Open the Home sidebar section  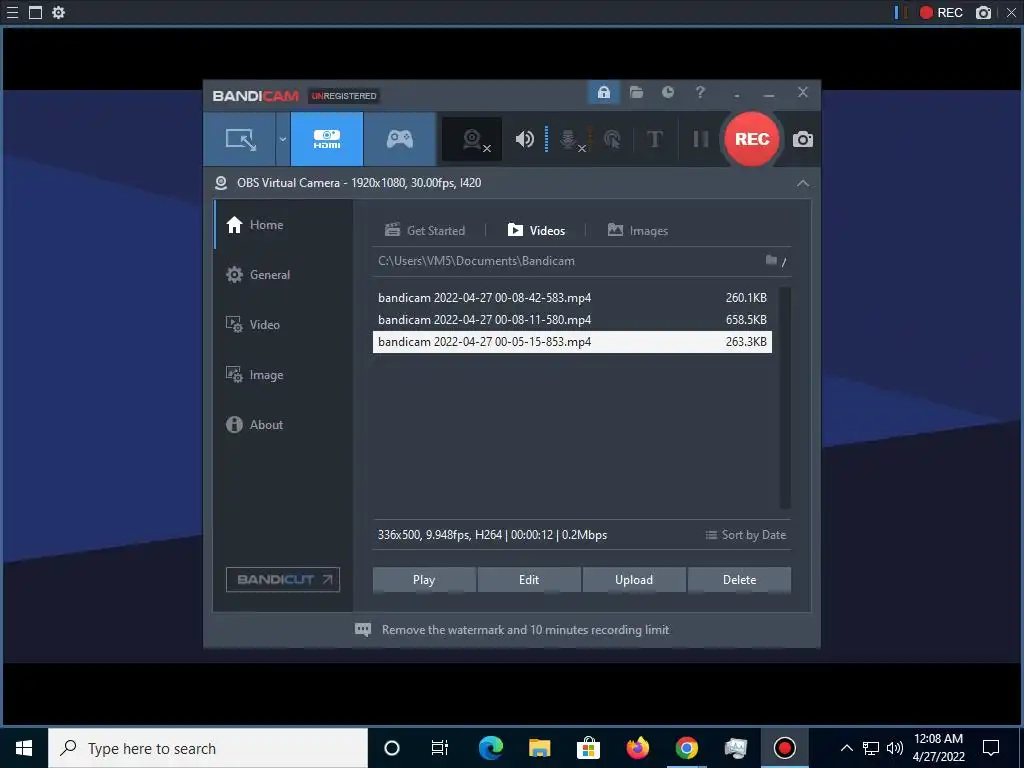tap(283, 225)
